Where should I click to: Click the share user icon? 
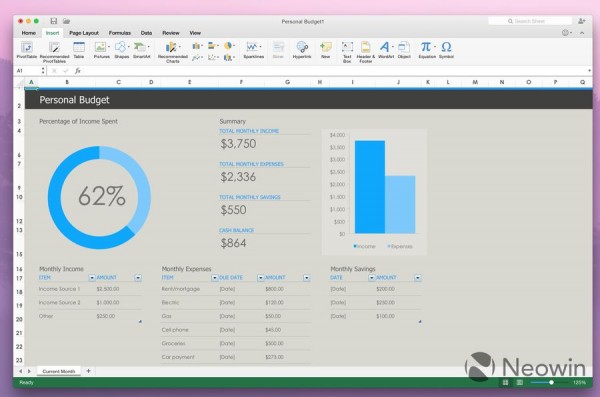582,21
